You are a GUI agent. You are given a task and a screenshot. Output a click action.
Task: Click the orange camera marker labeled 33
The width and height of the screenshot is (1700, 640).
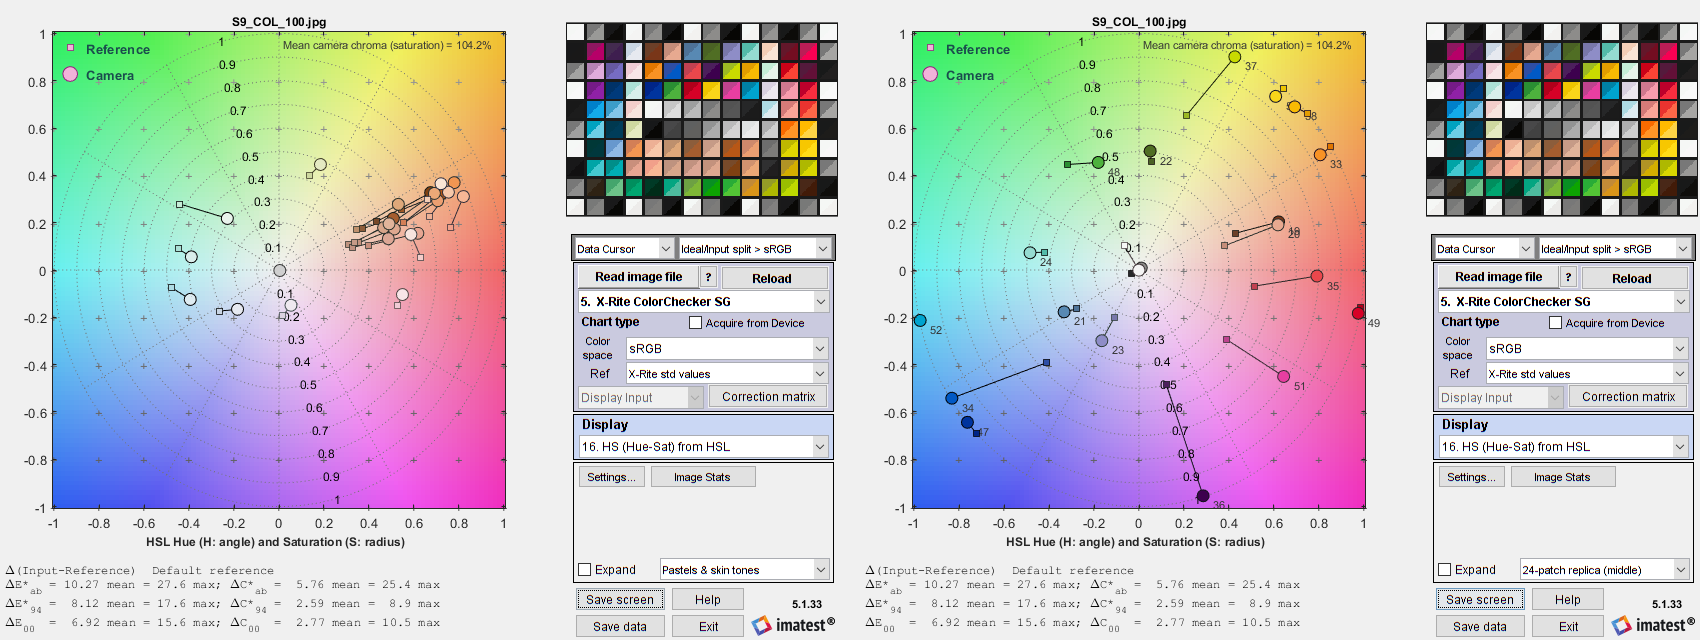[x=1320, y=155]
